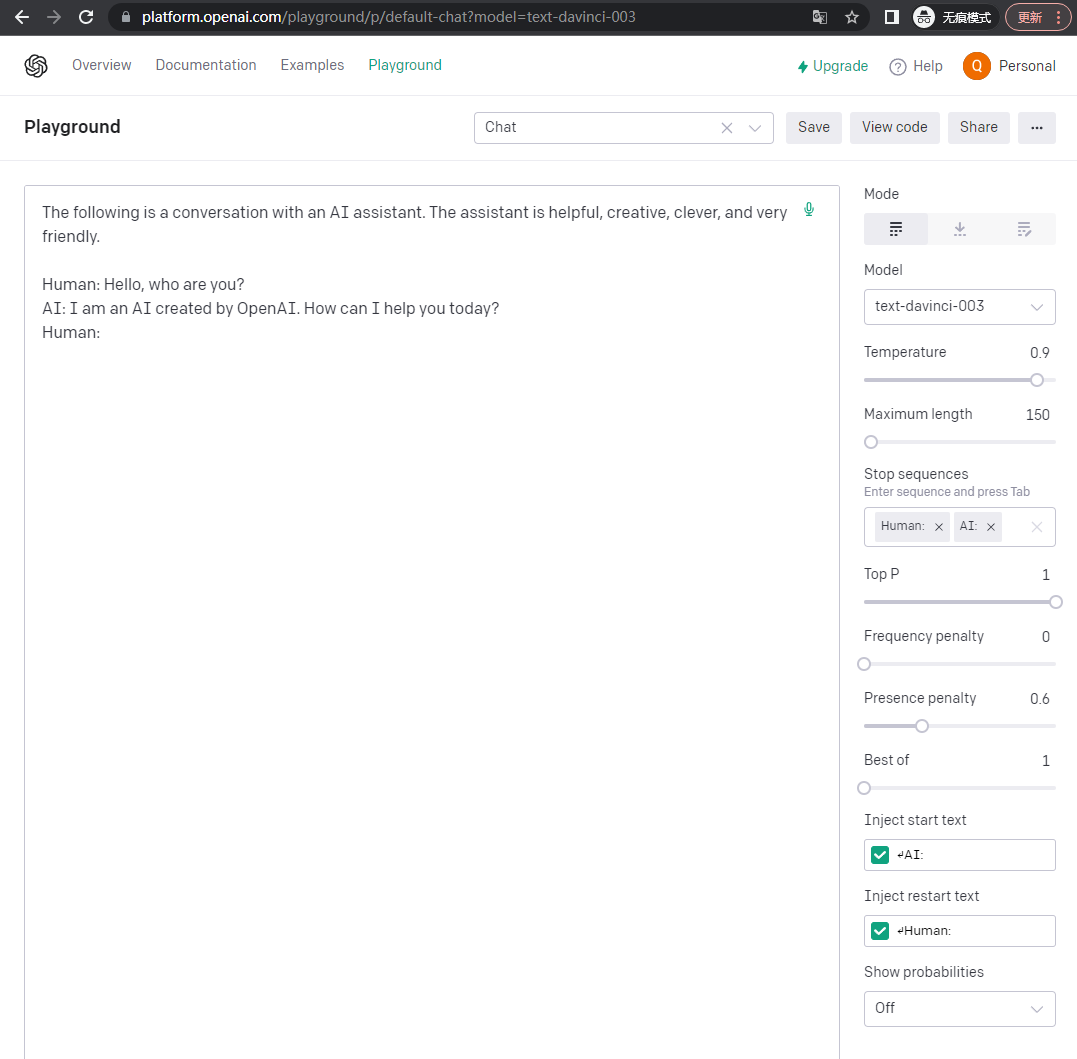This screenshot has height=1059, width=1077.
Task: Open the Model text-davinci-003 dropdown
Action: (959, 307)
